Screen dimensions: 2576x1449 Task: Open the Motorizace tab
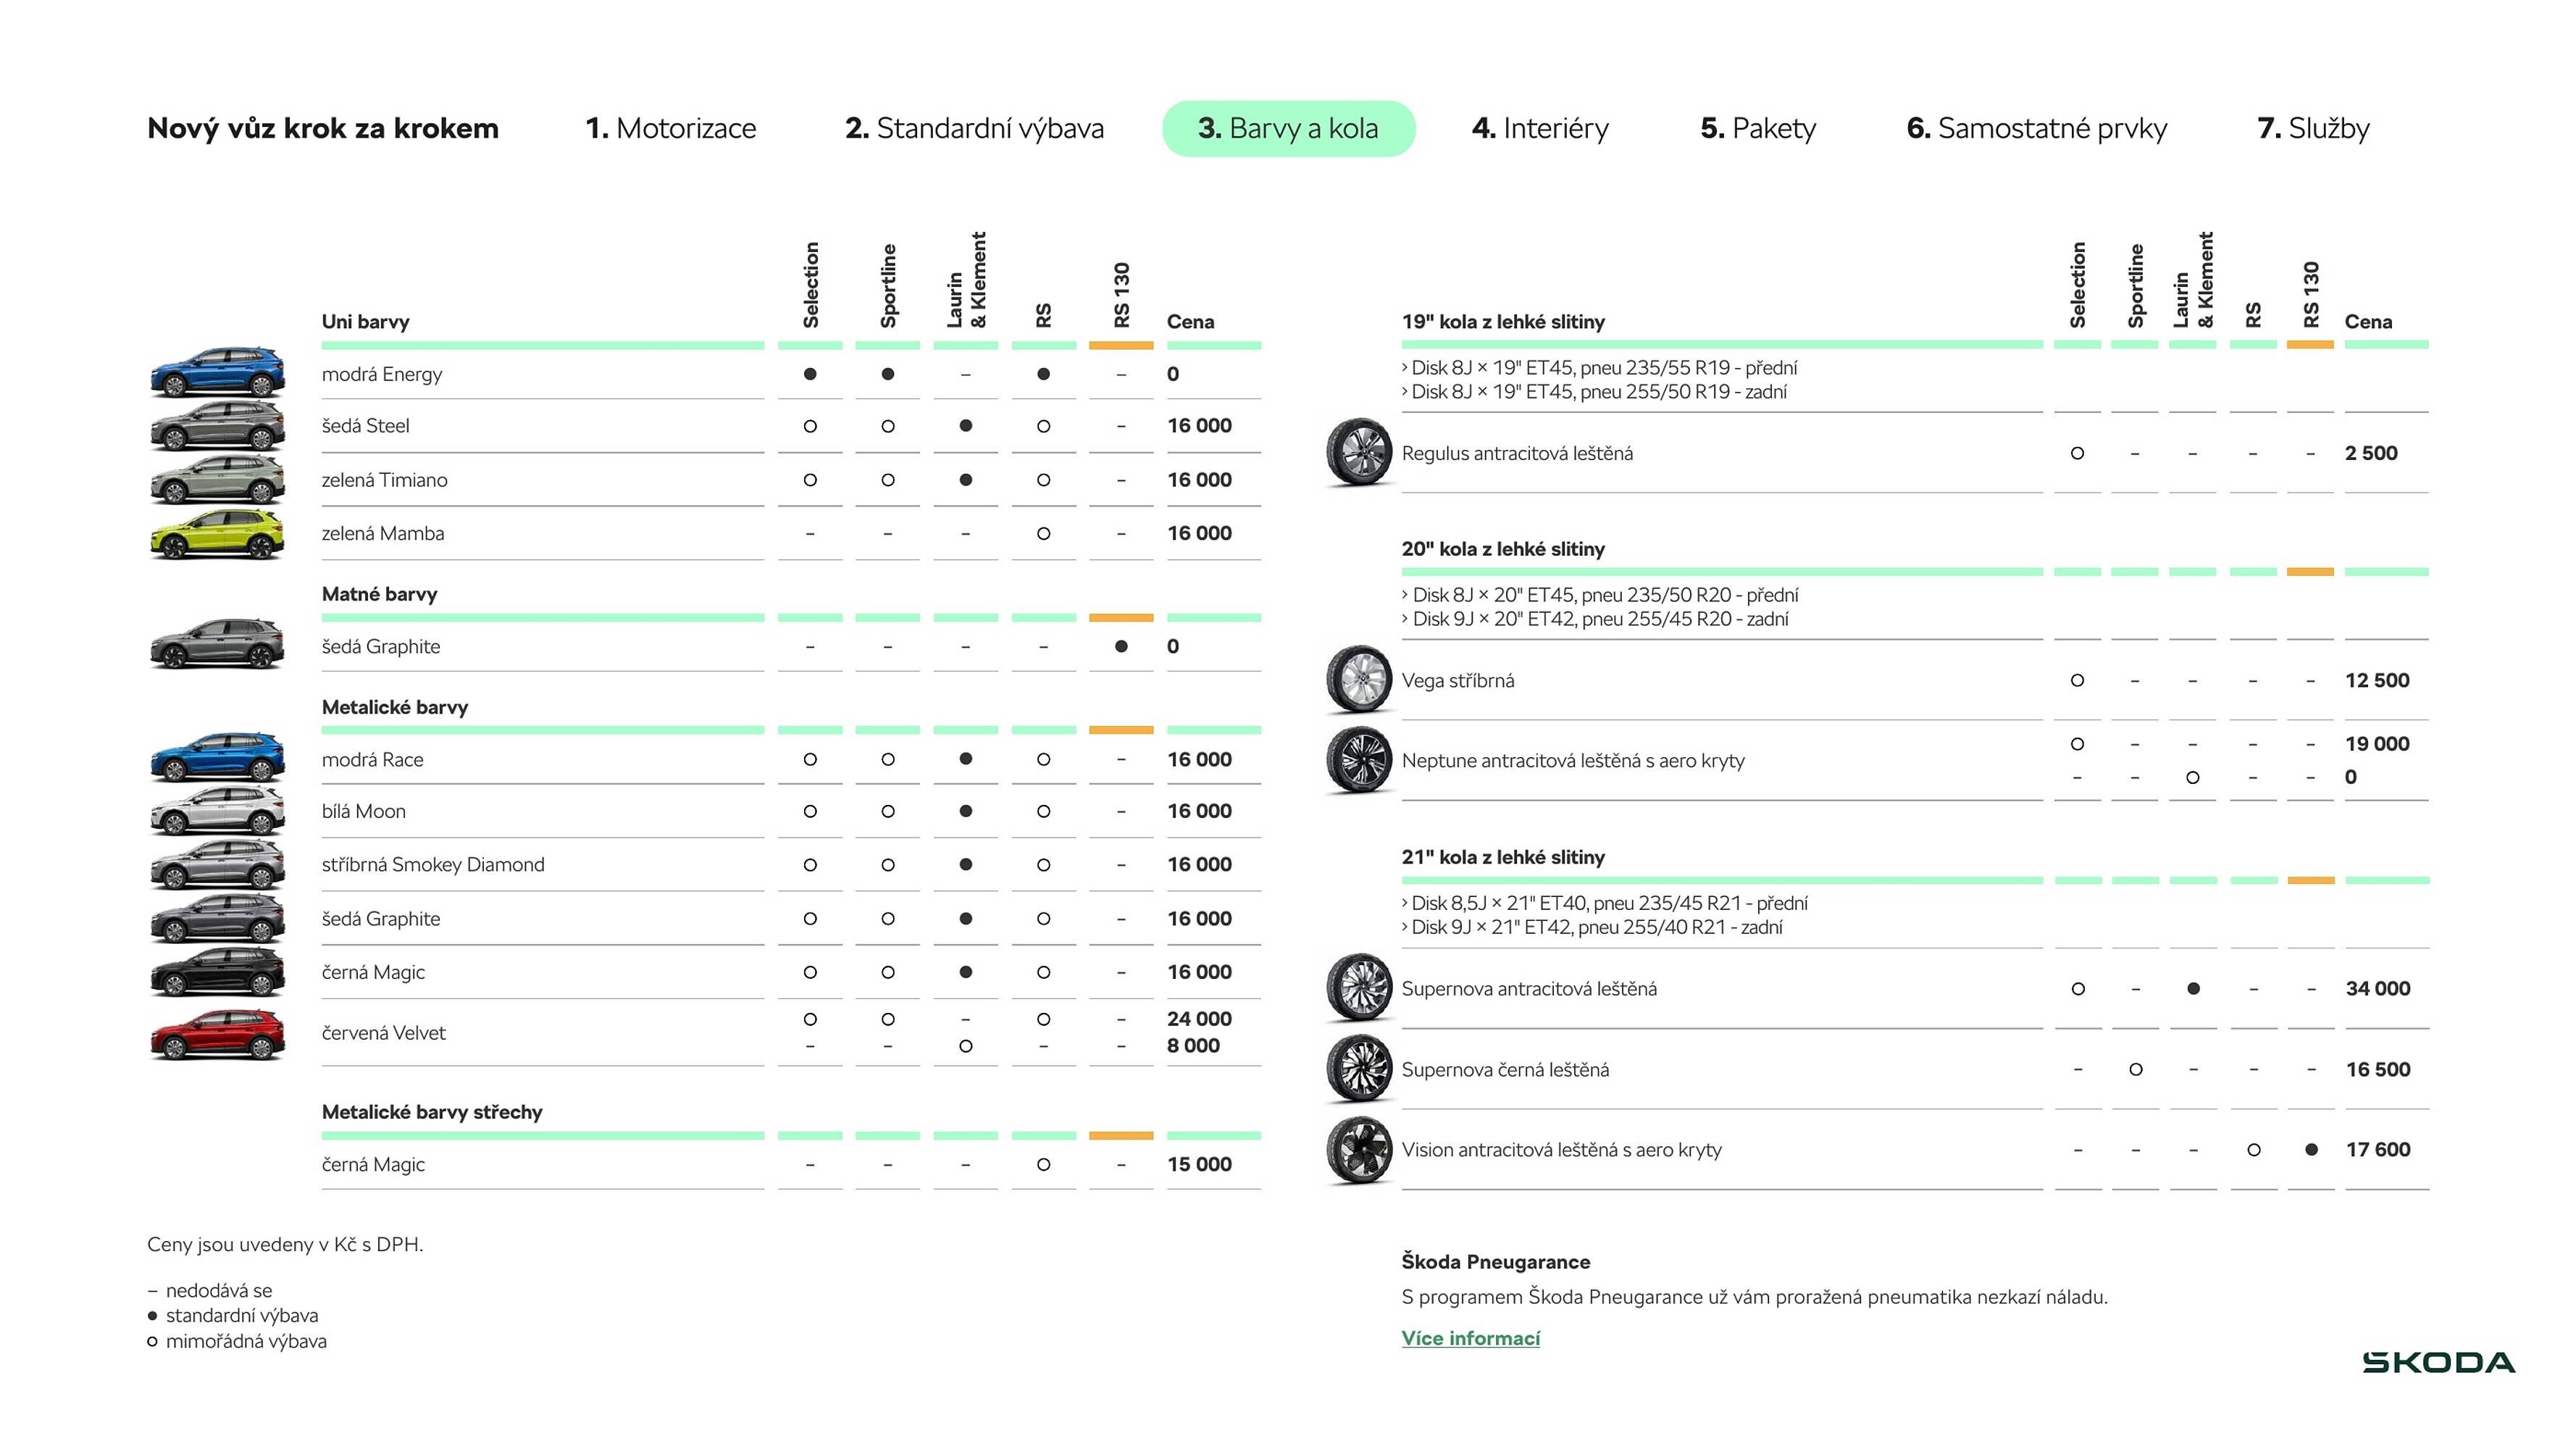670,128
